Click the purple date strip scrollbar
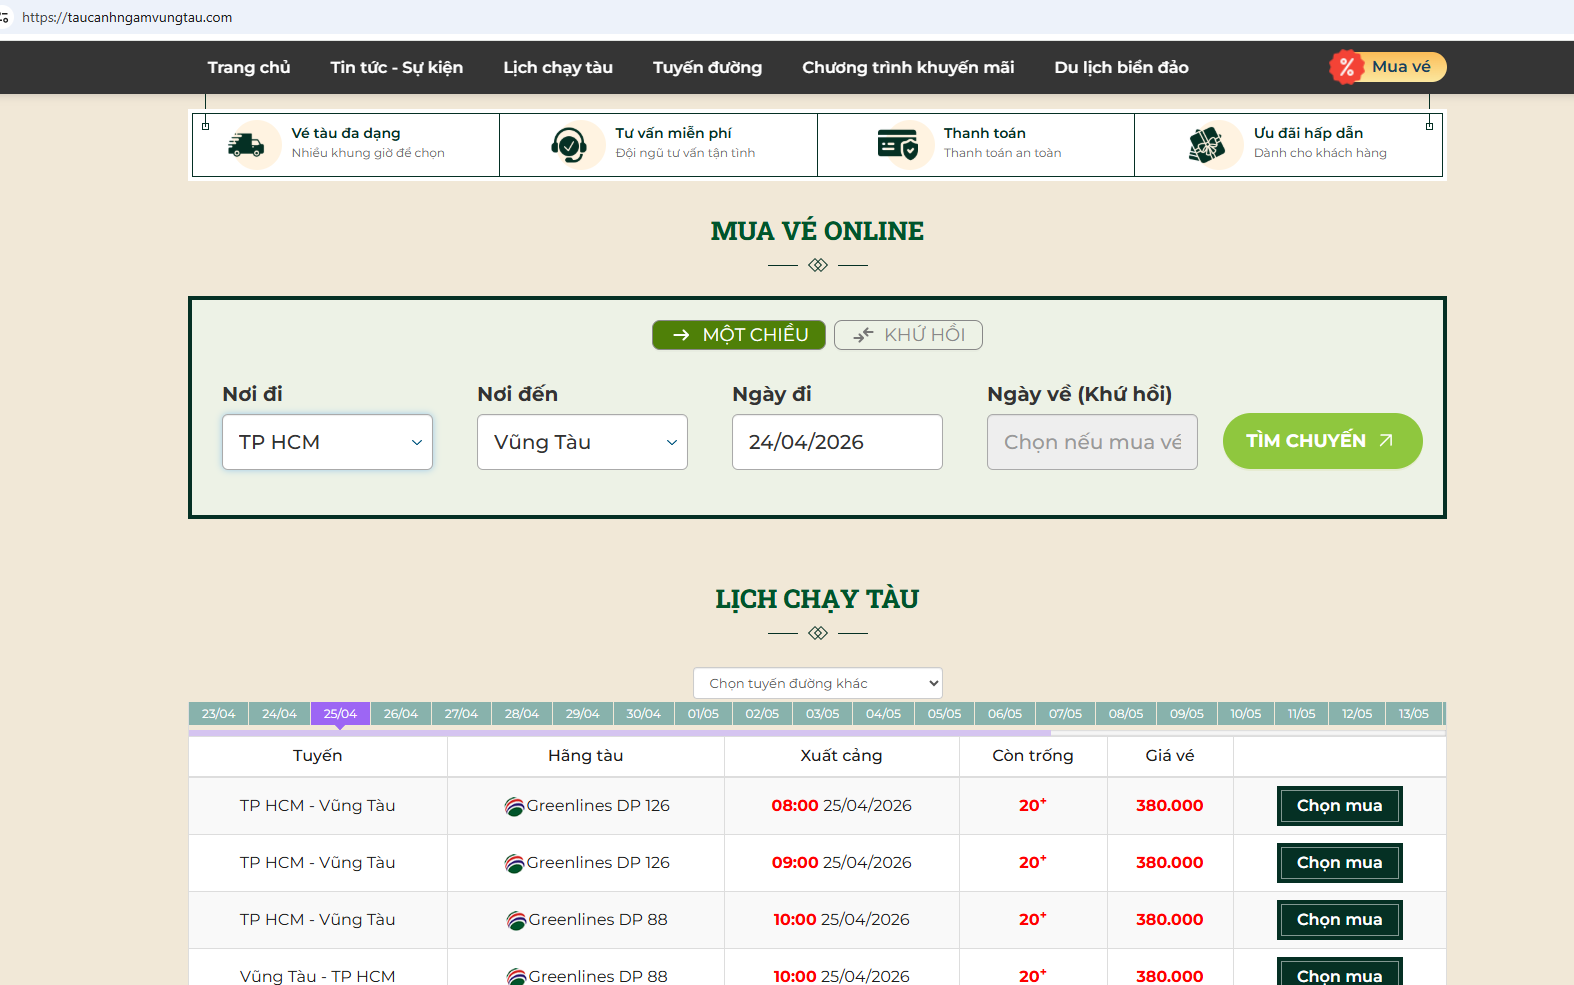The width and height of the screenshot is (1574, 985). (x=619, y=733)
